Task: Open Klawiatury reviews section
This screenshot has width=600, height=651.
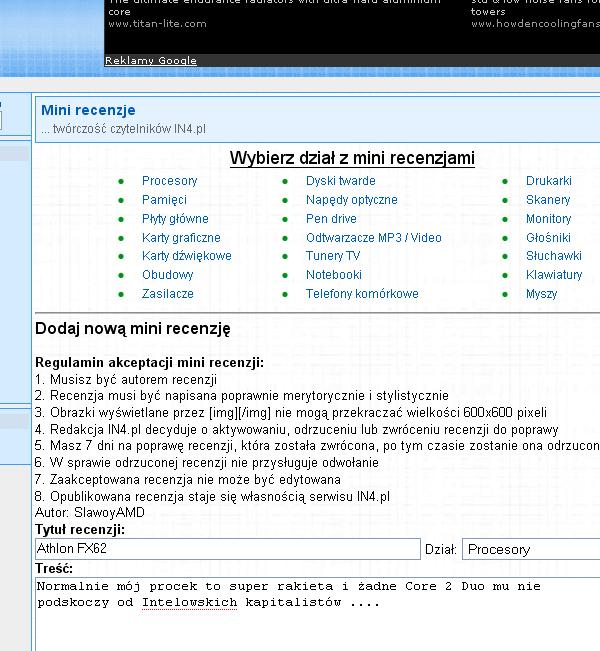Action: (554, 275)
